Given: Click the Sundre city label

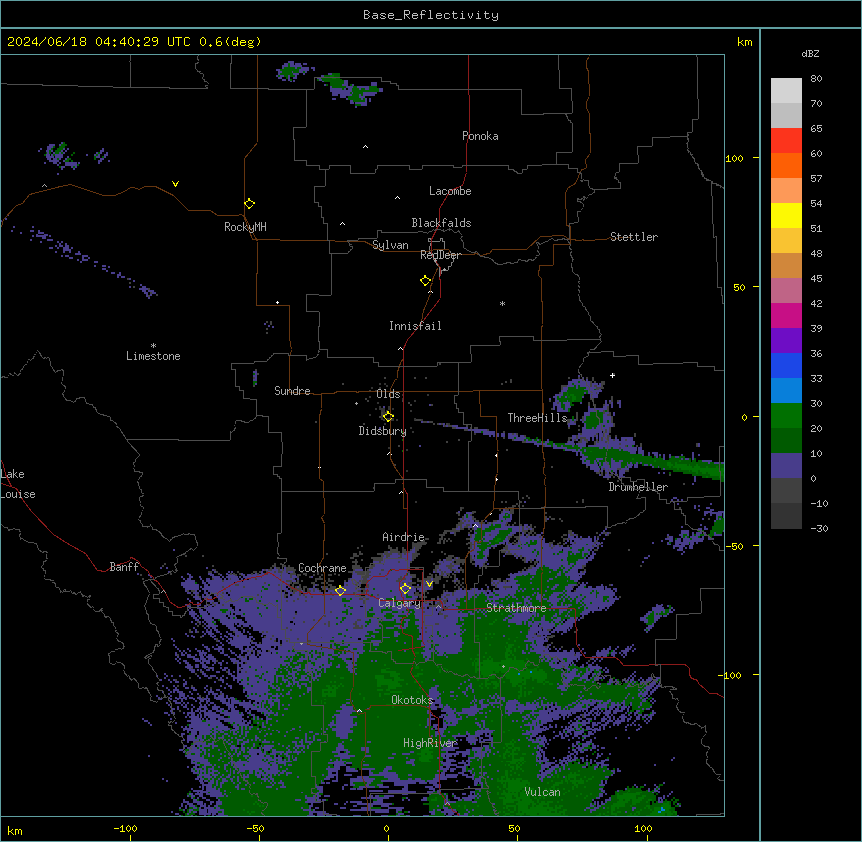Looking at the screenshot, I should [292, 391].
